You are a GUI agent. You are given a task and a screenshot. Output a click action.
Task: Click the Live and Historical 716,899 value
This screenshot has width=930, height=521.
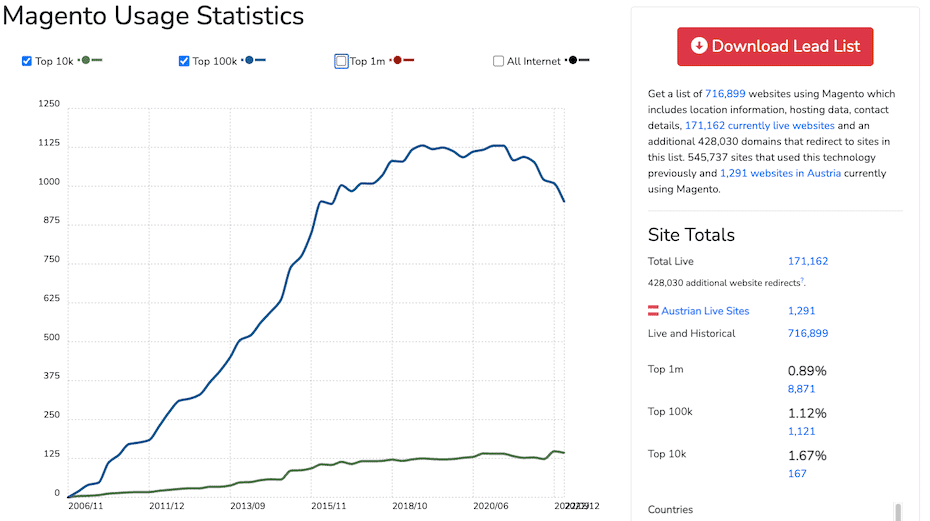(808, 333)
